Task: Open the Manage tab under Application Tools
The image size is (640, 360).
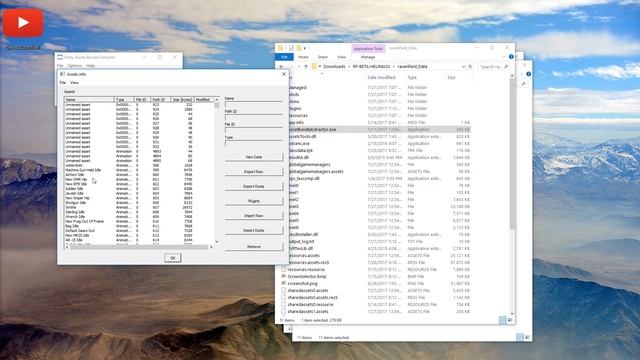Action: [x=367, y=57]
